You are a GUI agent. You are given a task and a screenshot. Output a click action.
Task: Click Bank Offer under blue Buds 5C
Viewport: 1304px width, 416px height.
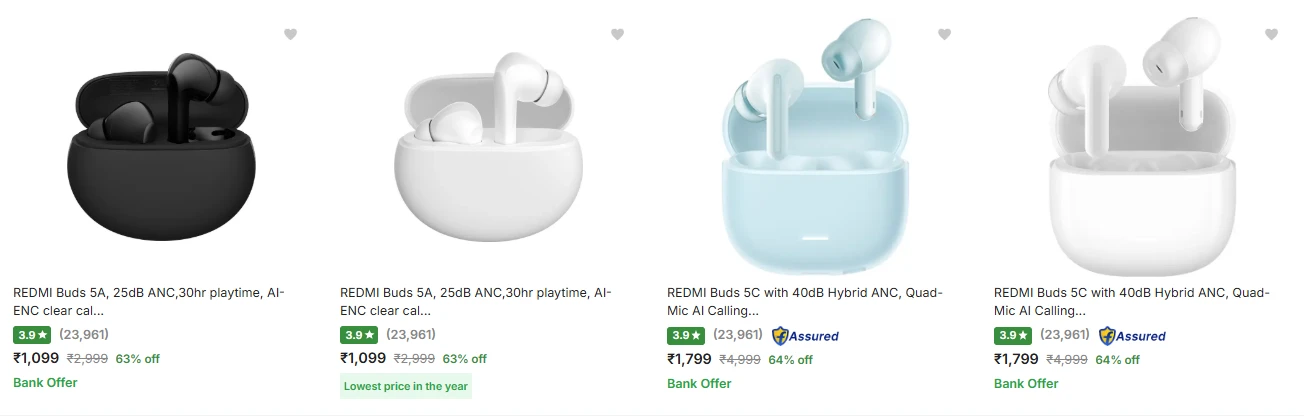click(699, 384)
